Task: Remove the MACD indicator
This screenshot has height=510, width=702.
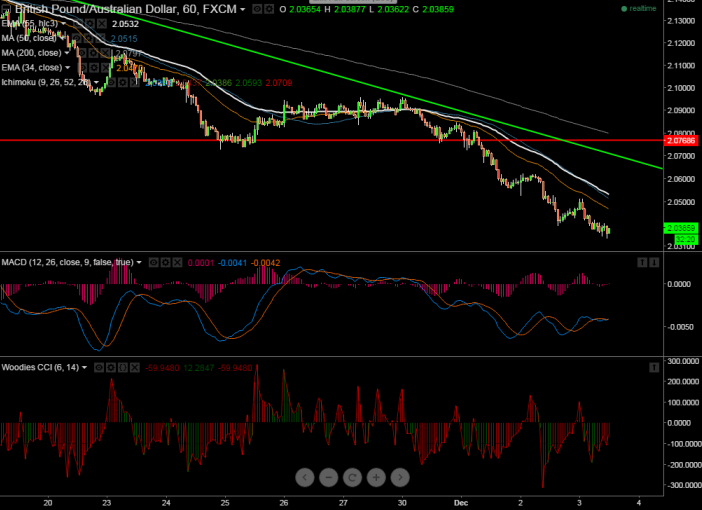Action: pyautogui.click(x=177, y=262)
